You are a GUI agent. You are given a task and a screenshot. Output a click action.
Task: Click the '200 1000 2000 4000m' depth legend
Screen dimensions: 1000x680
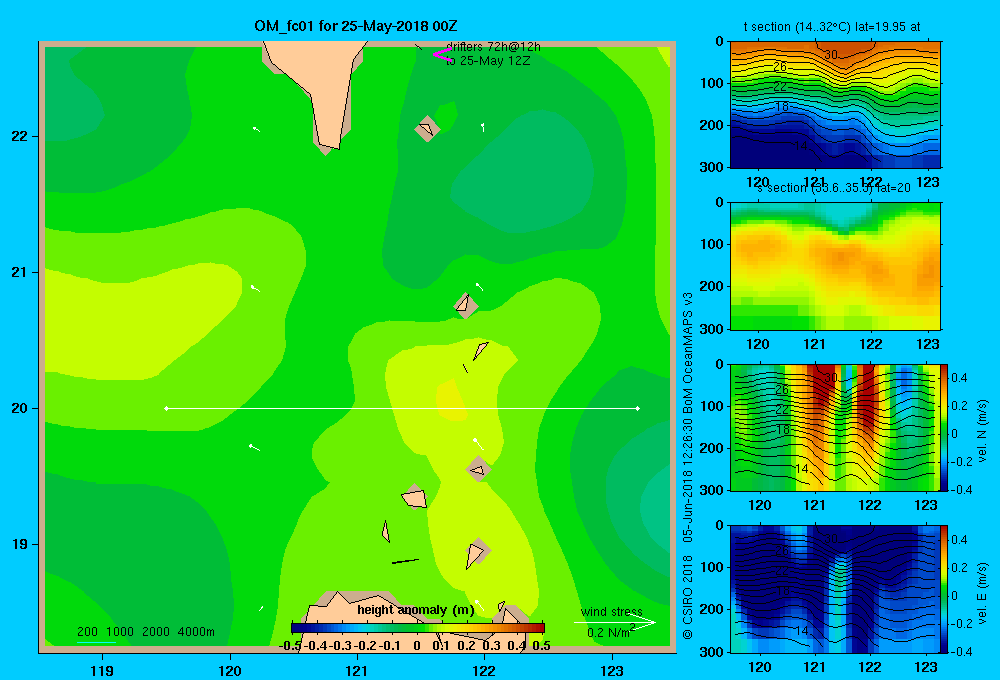(146, 632)
